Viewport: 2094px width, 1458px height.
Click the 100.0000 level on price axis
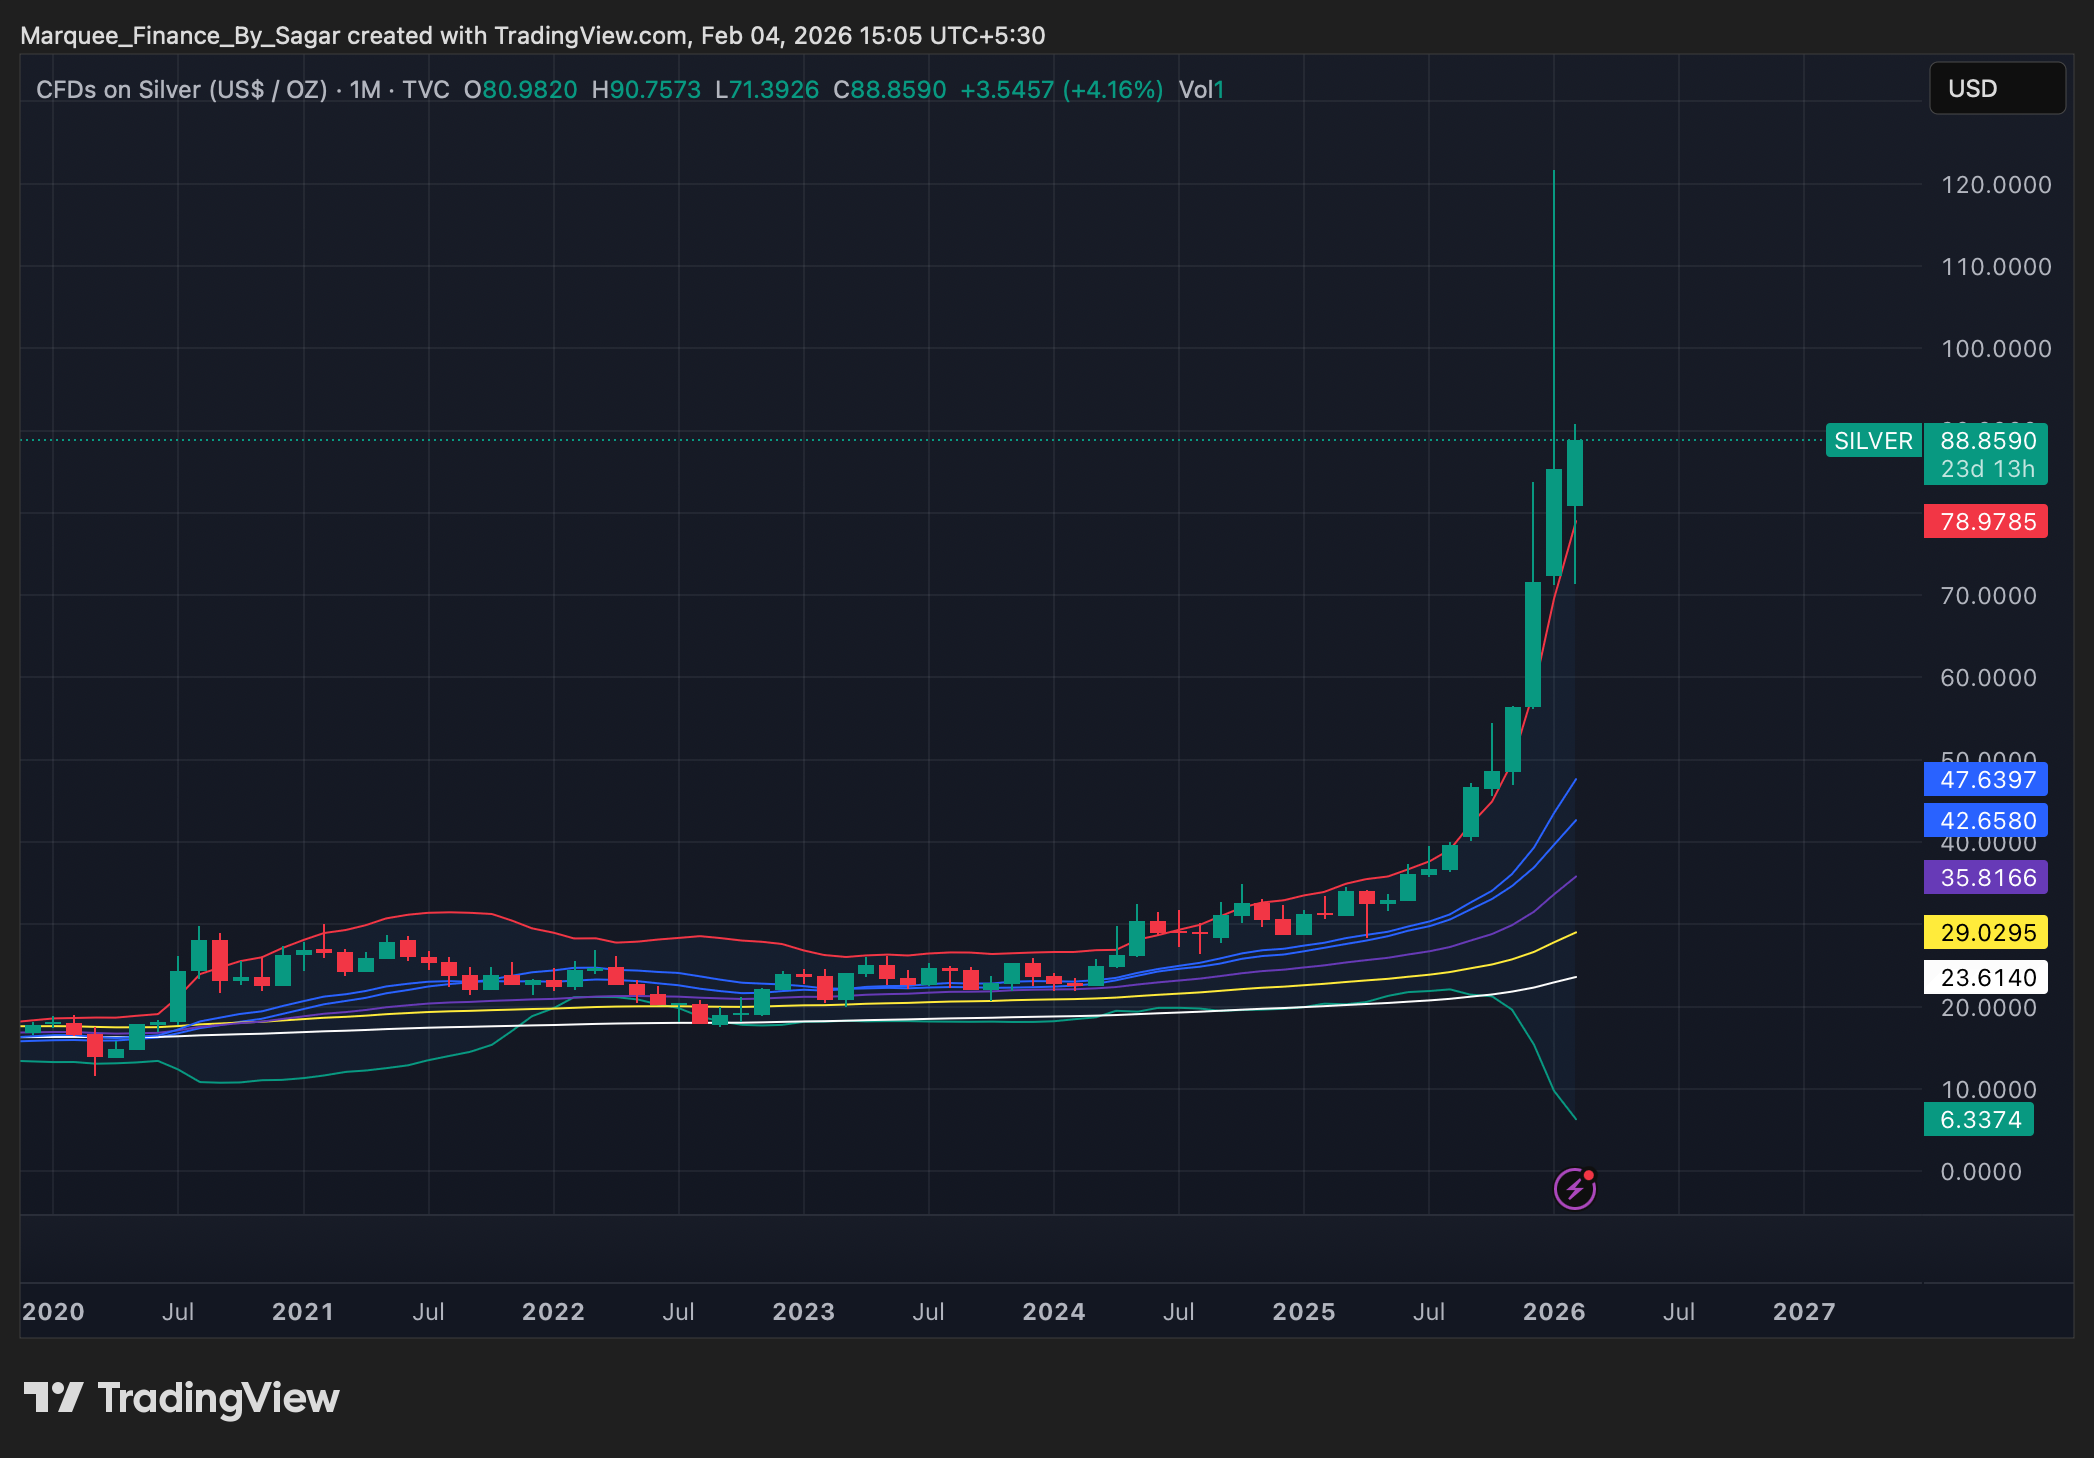1995,349
